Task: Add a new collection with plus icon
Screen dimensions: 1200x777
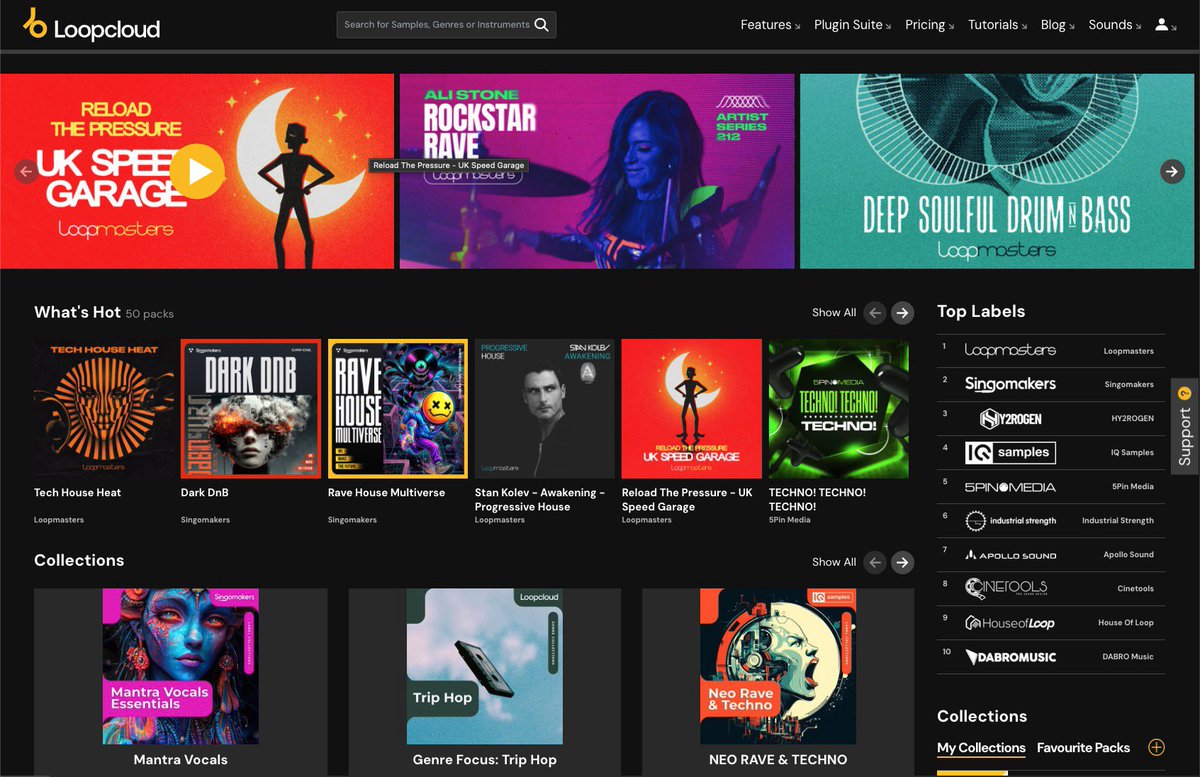Action: click(1156, 747)
